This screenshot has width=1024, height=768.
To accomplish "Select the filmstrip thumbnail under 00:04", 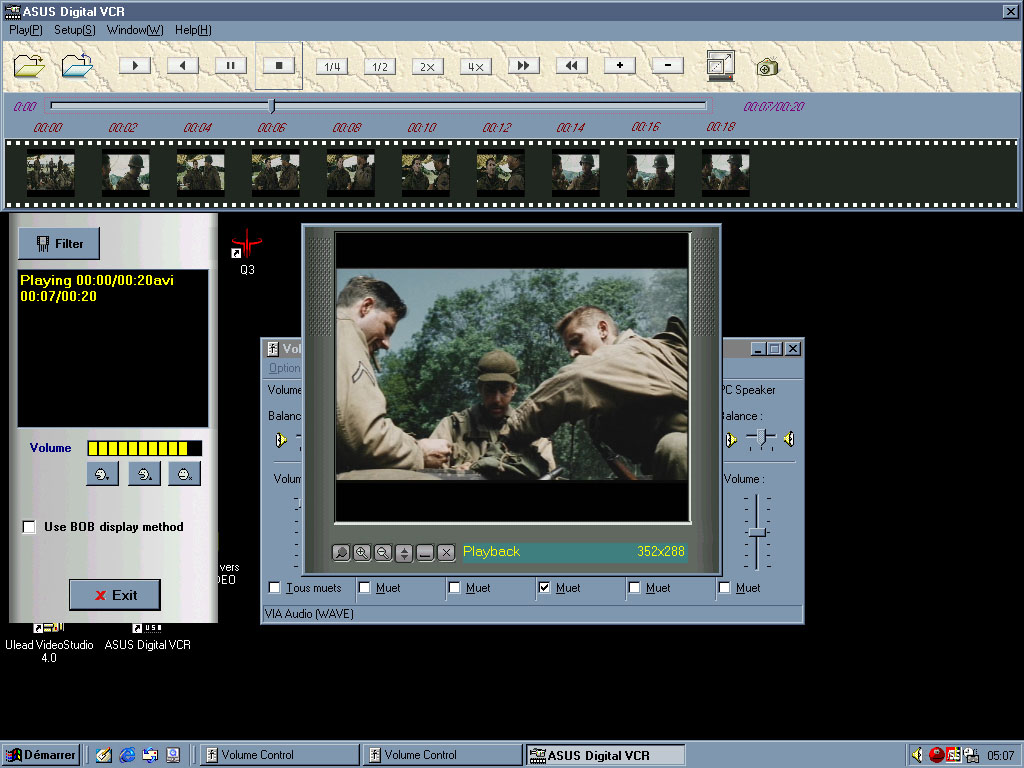I will (200, 172).
